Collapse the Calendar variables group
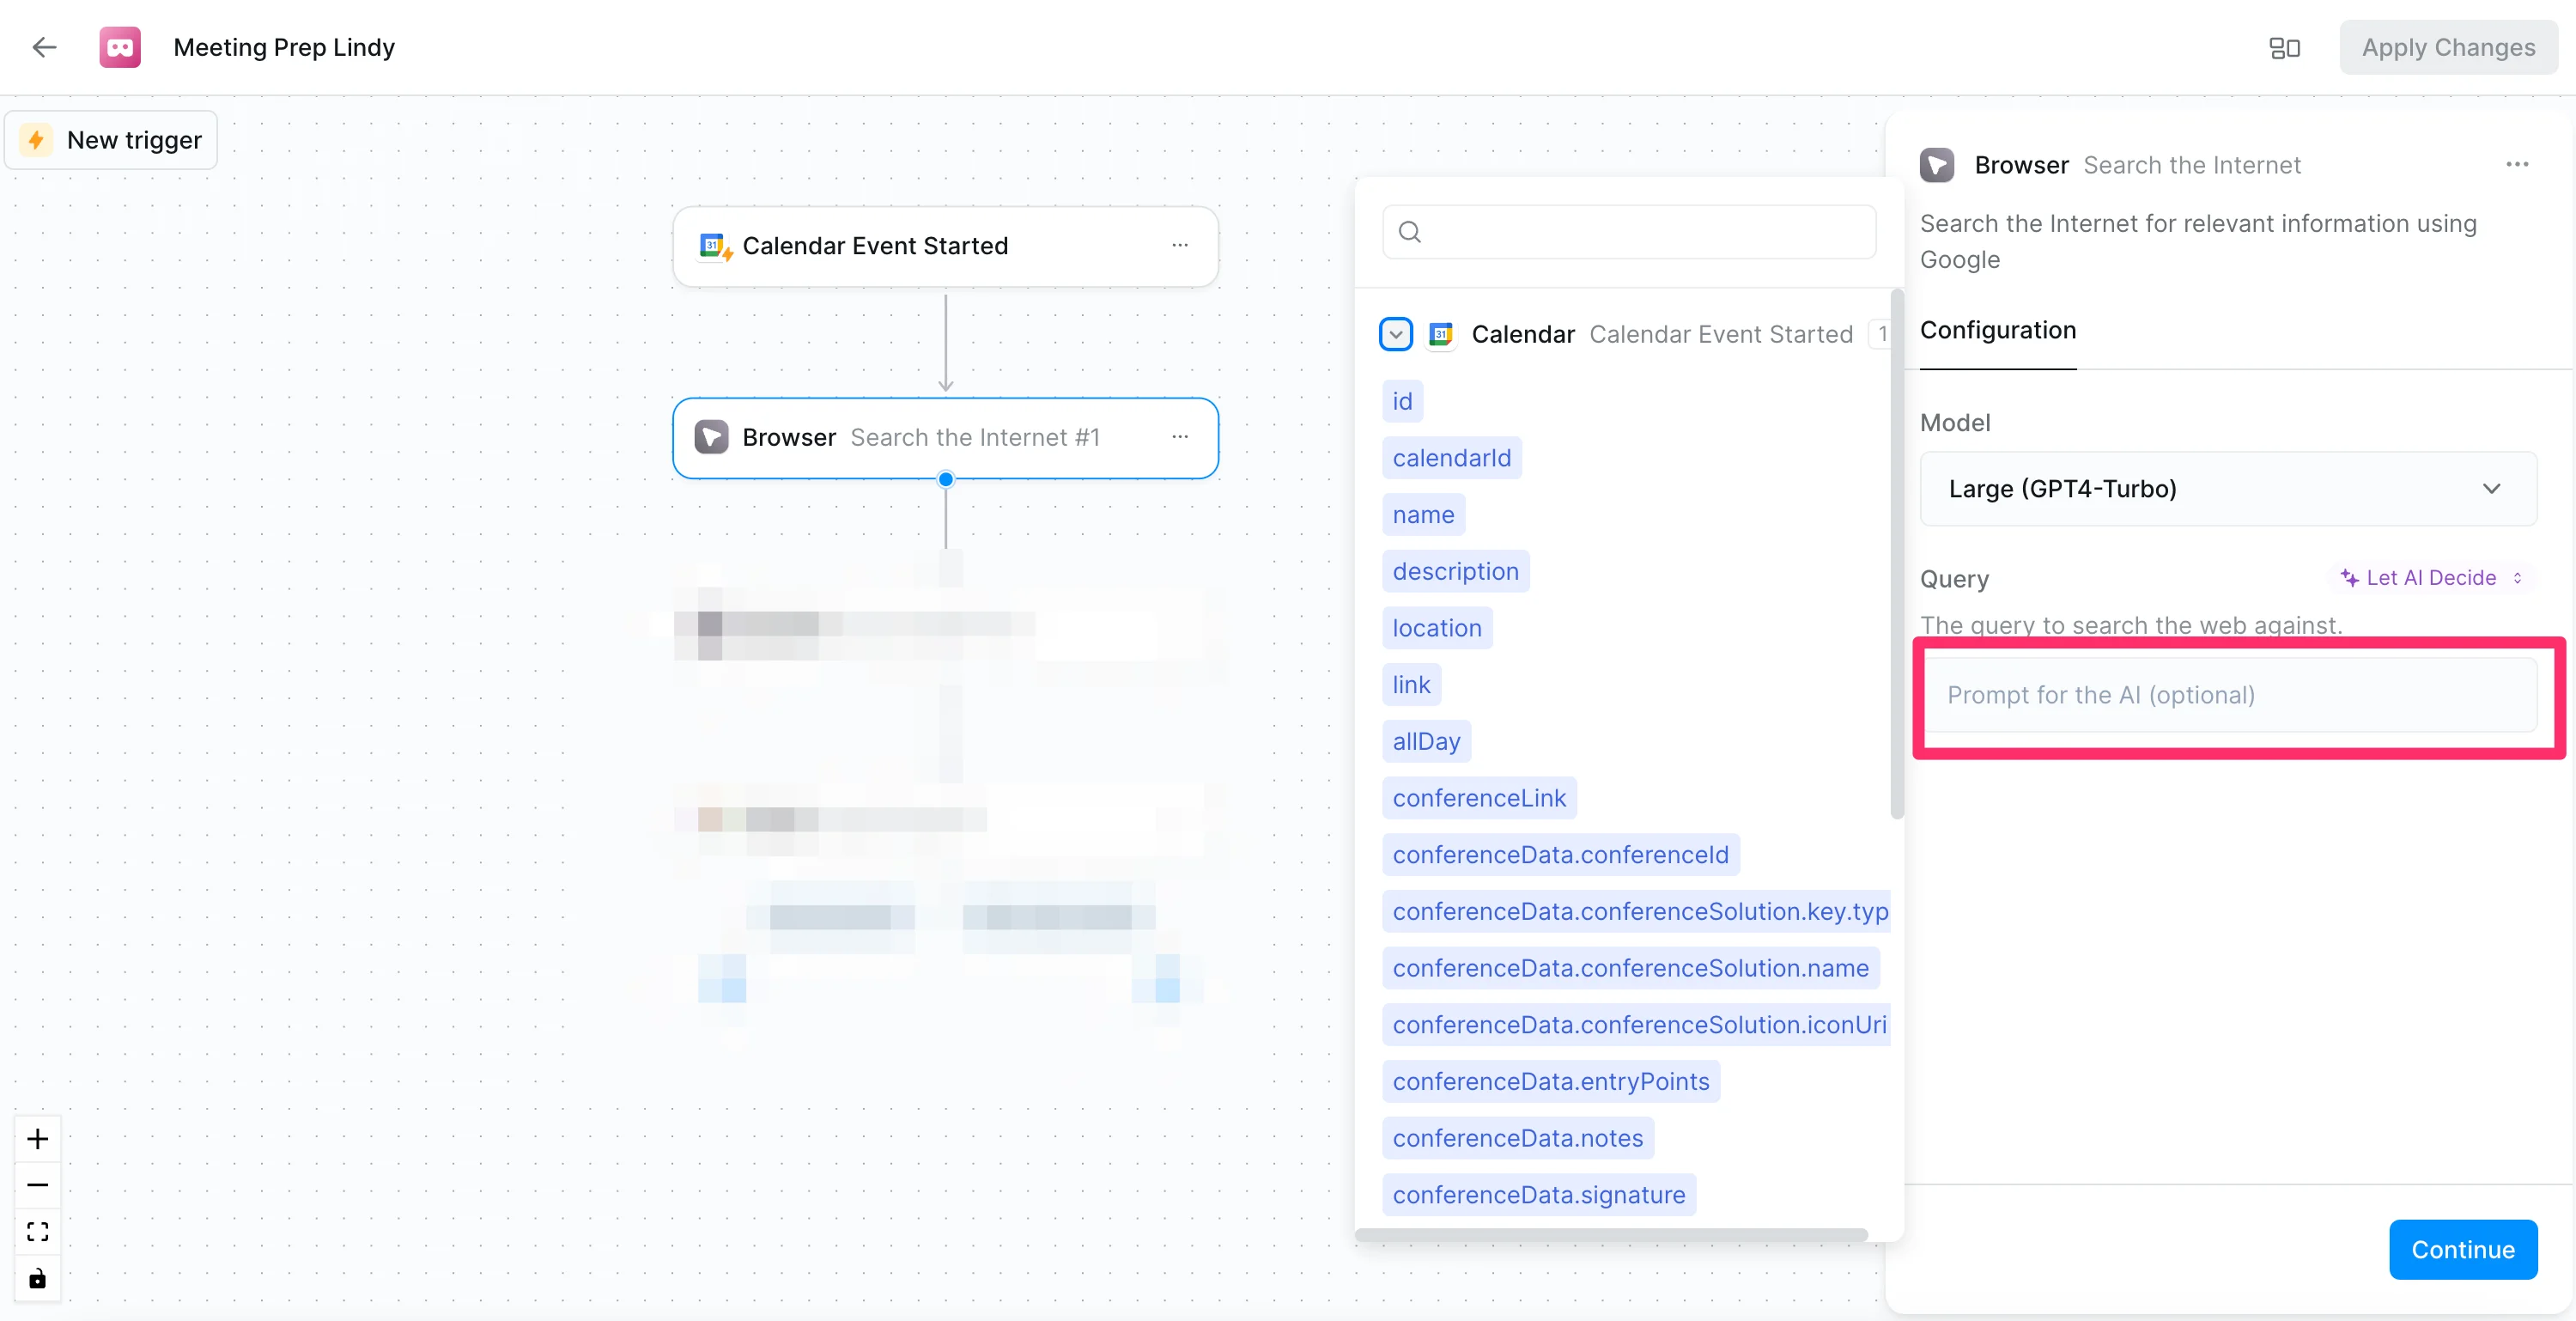The width and height of the screenshot is (2576, 1321). point(1395,334)
